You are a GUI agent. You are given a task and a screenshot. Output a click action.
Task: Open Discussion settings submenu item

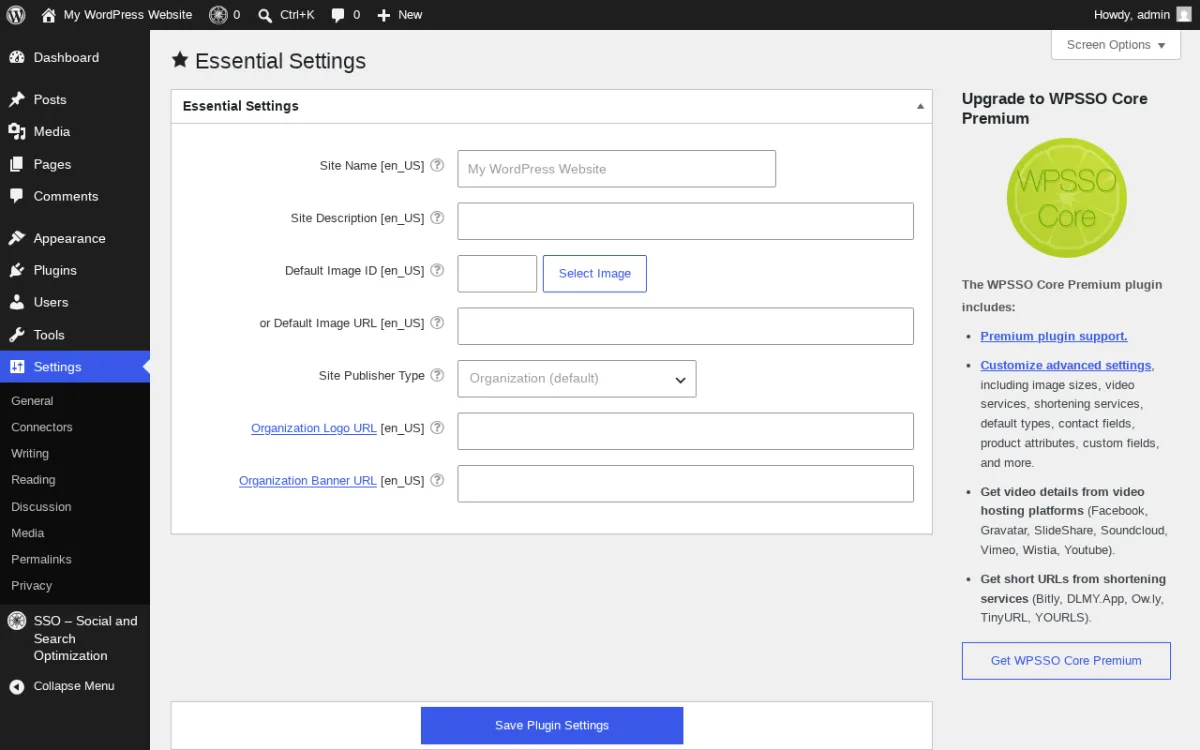click(x=41, y=507)
